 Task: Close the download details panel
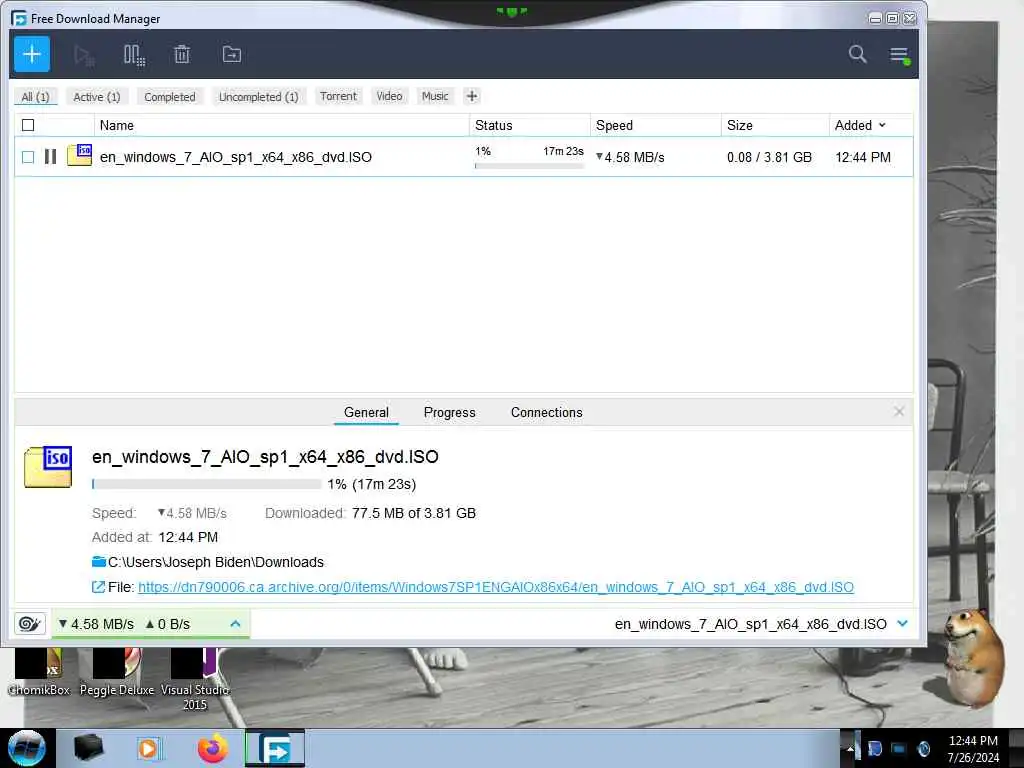[899, 411]
